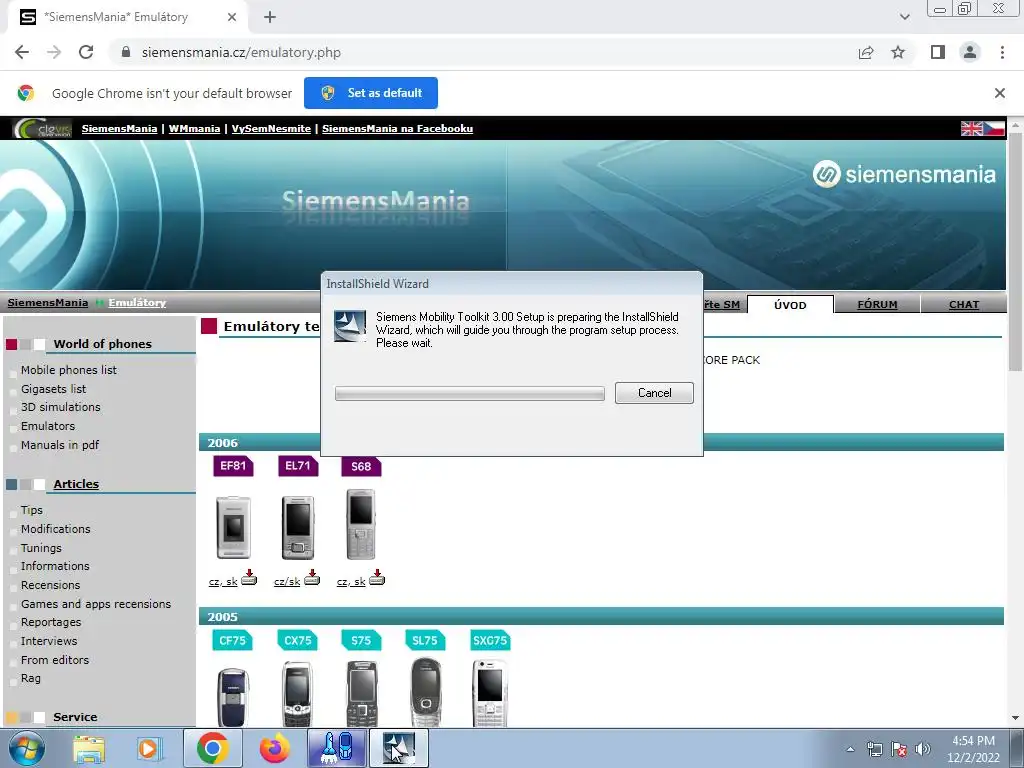The width and height of the screenshot is (1024, 768).
Task: Open the network status tray icon
Action: click(x=874, y=749)
